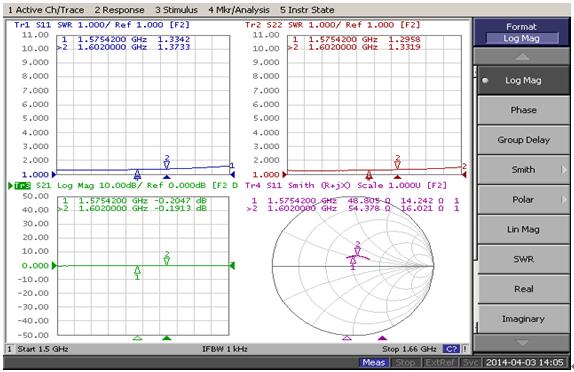This screenshot has width=574, height=372.
Task: Click the blue reference level arrow on Tr1
Action: pyautogui.click(x=54, y=175)
